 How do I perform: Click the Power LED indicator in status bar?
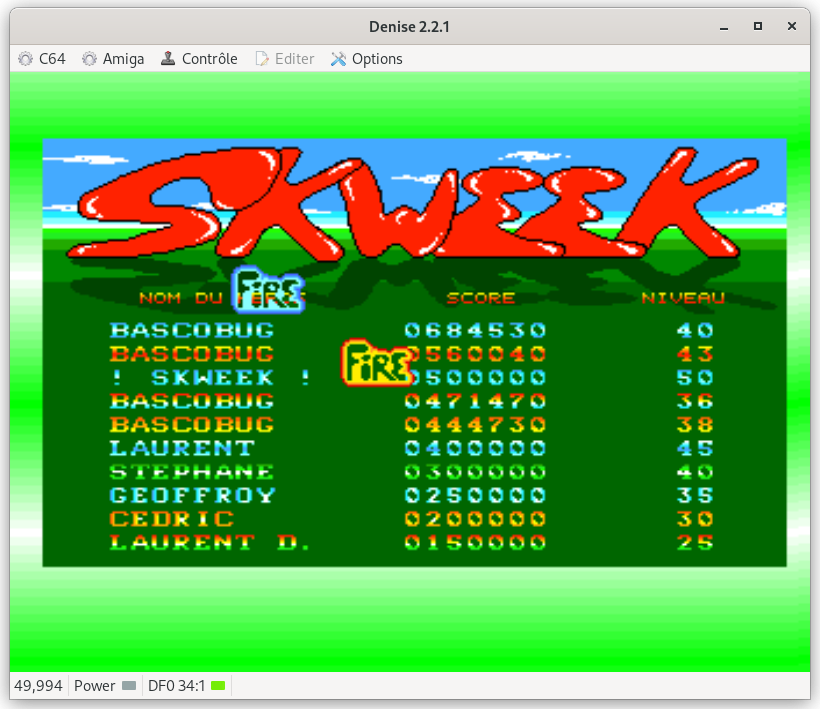click(x=129, y=685)
